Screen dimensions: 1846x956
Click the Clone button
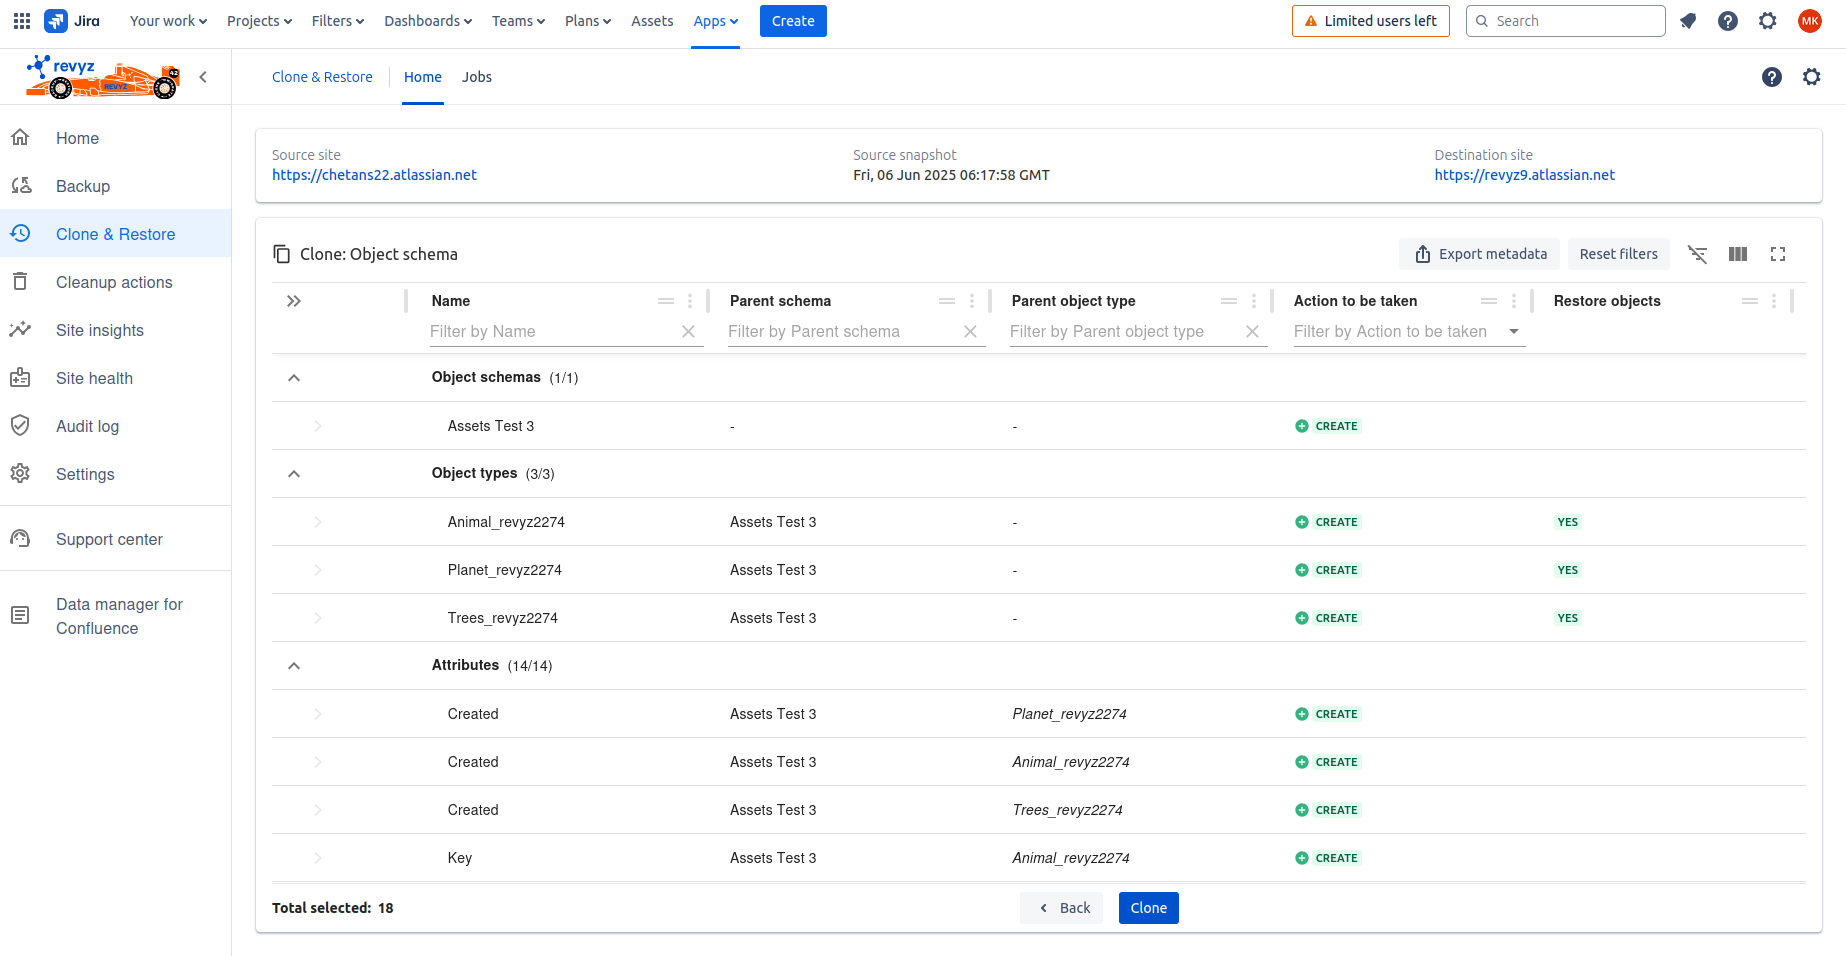1148,908
